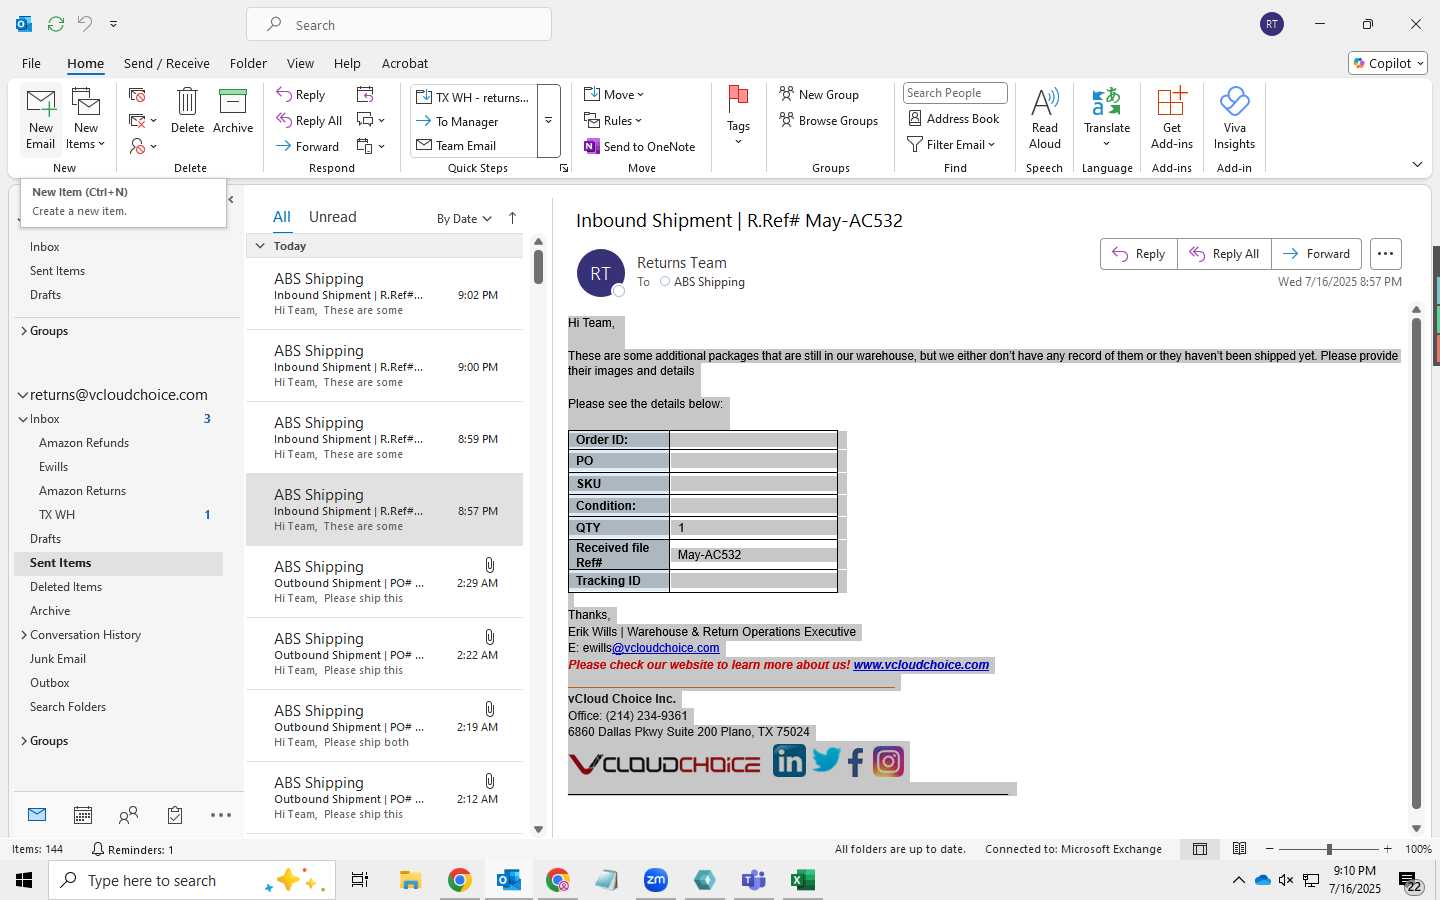Click Reply button in reading pane
This screenshot has width=1440, height=900.
coord(1139,254)
